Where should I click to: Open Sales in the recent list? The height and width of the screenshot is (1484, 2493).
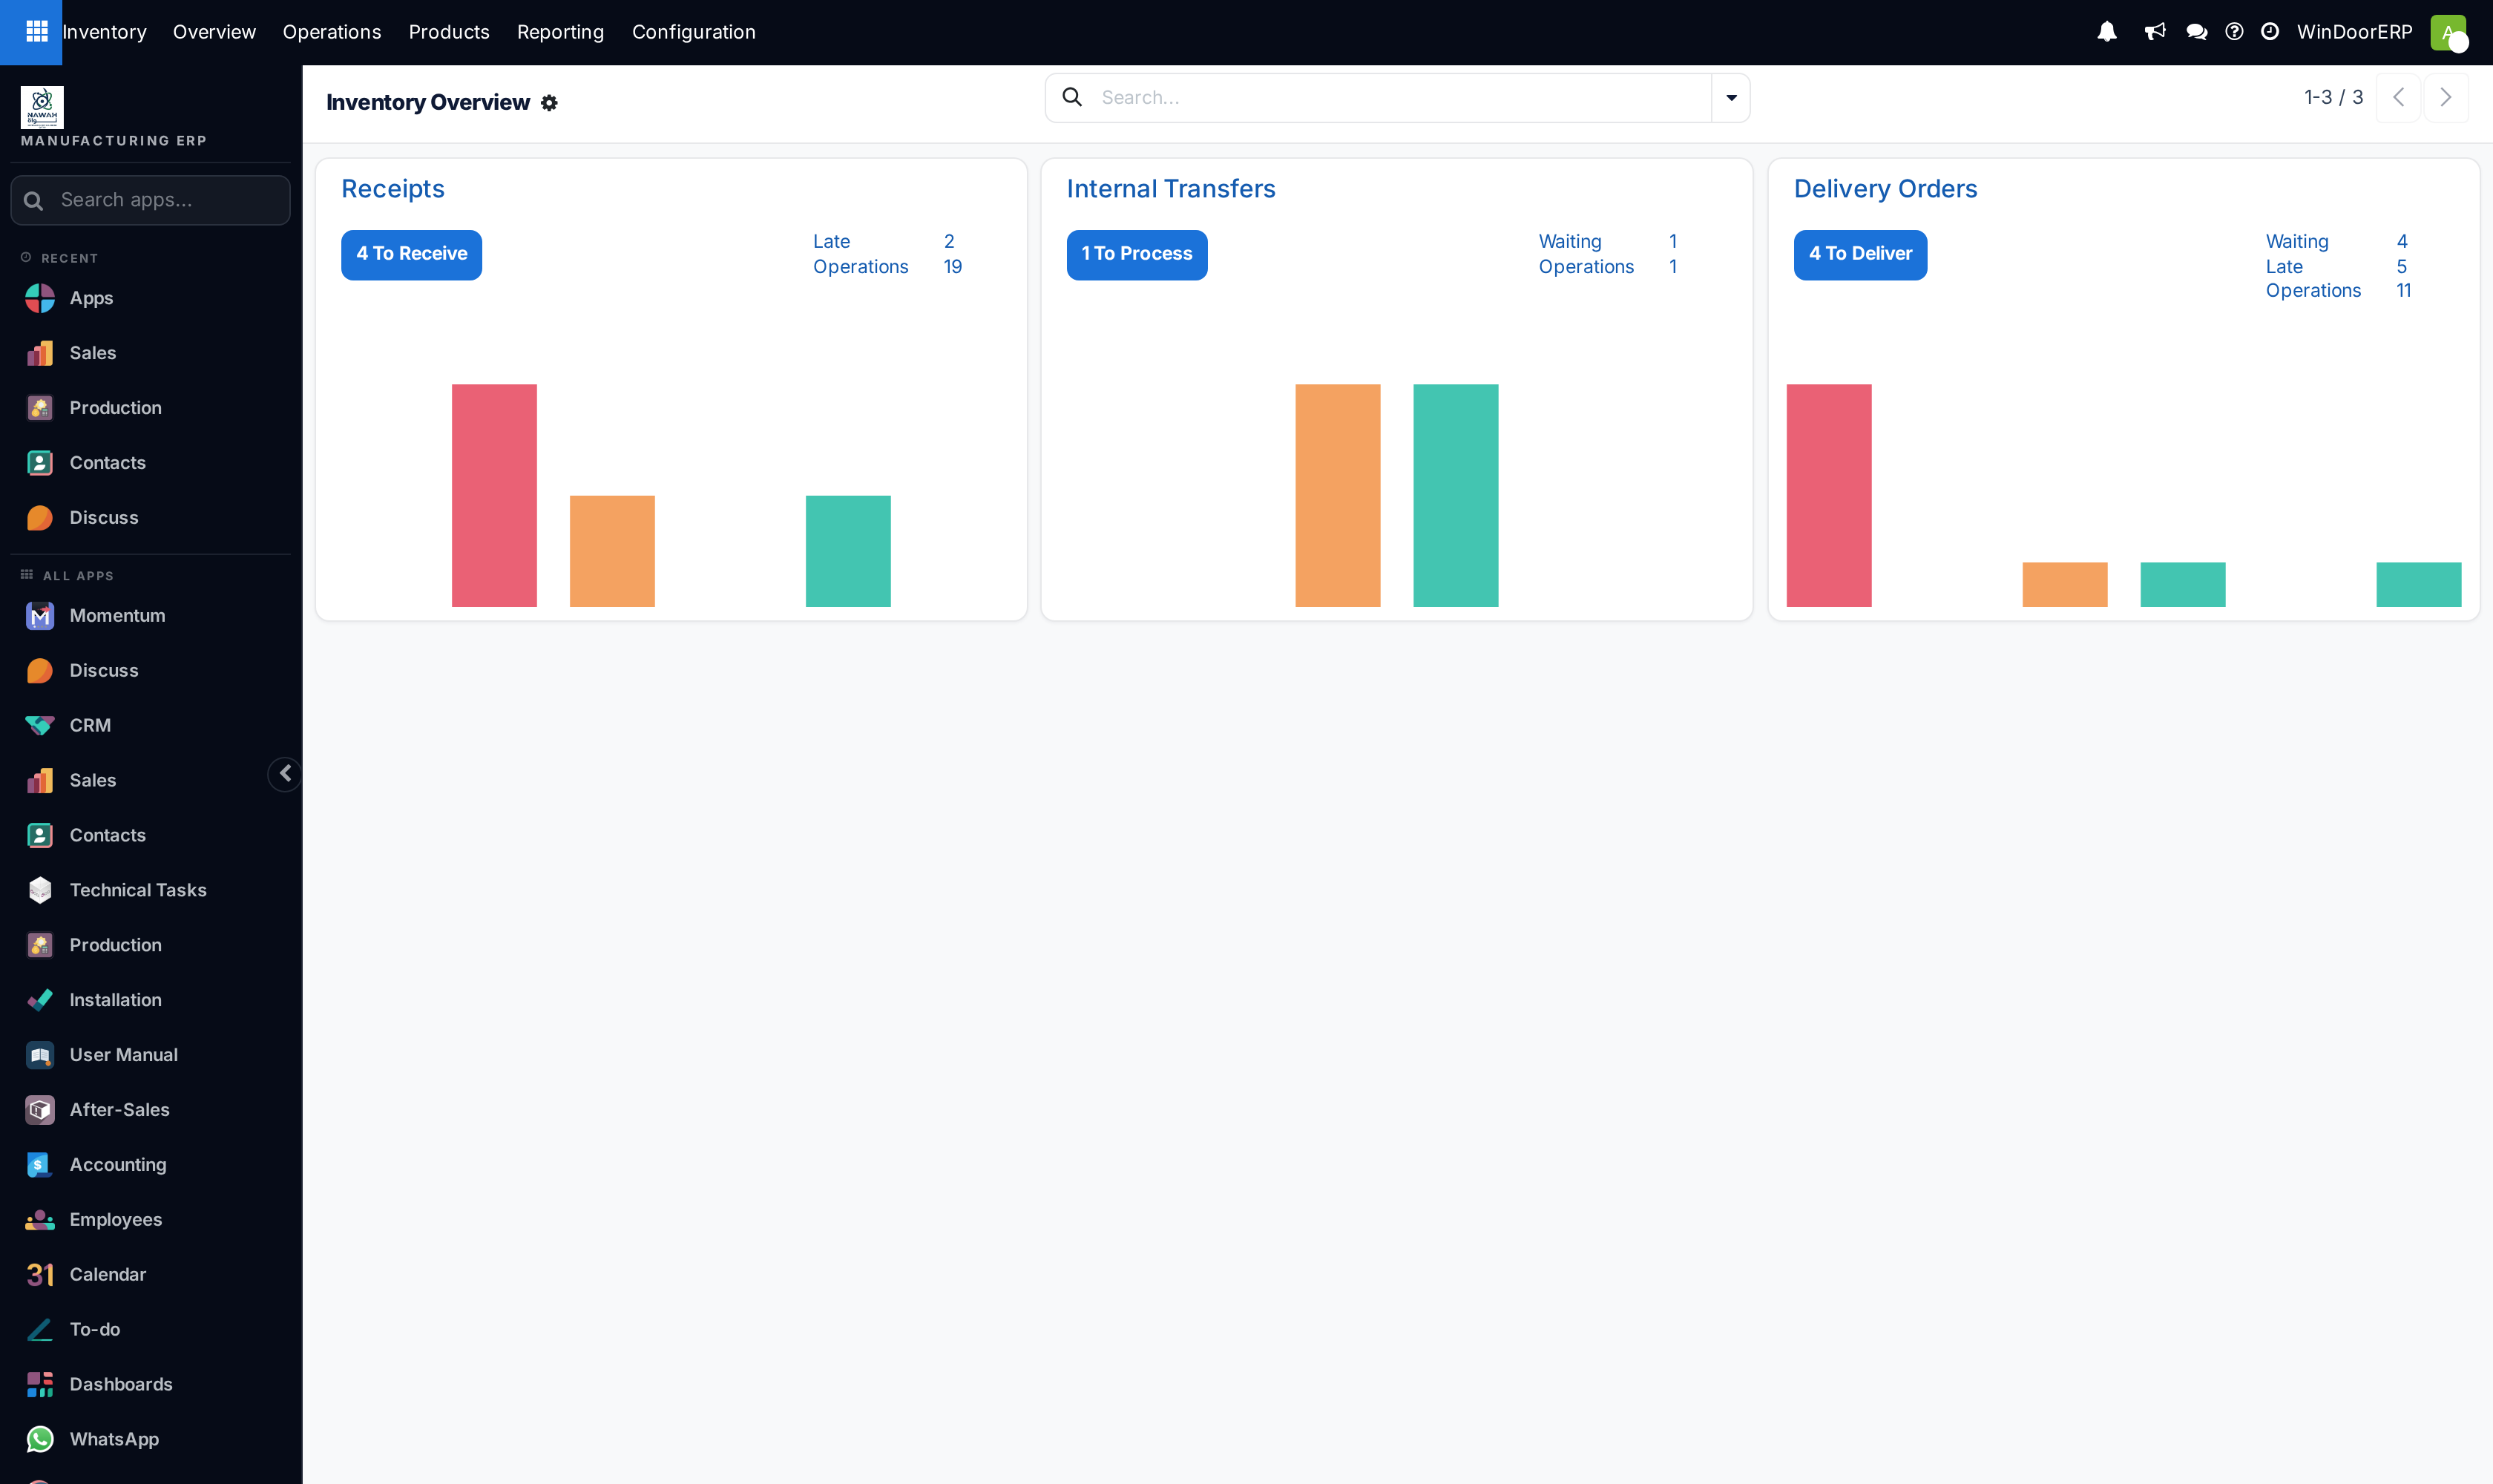click(x=150, y=353)
